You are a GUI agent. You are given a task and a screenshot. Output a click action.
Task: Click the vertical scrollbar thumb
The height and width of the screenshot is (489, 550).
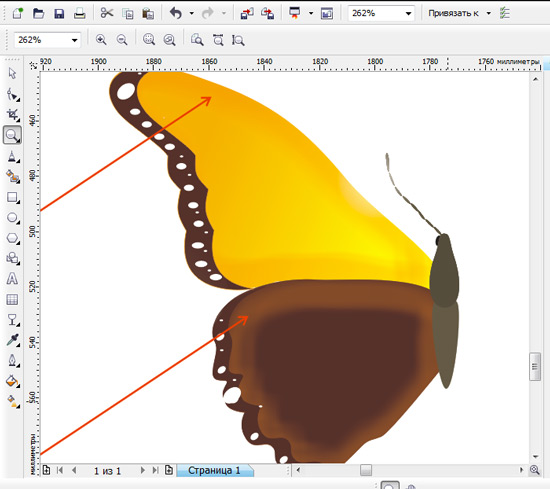(x=535, y=367)
